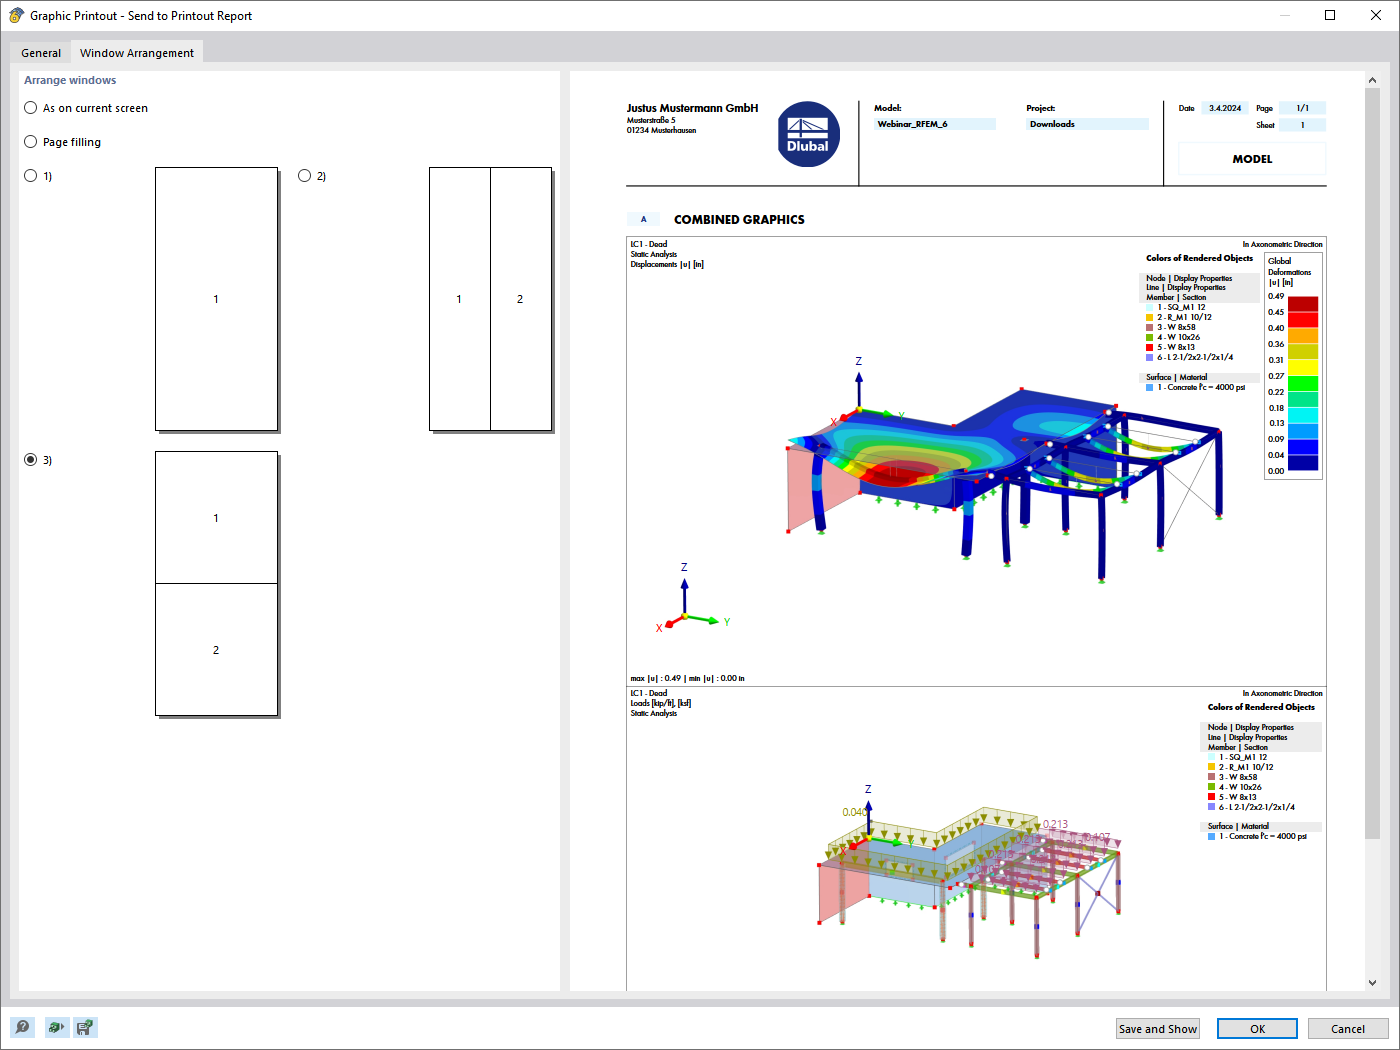Image resolution: width=1400 pixels, height=1050 pixels.
Task: Click the 'COMBINED GRAPHICS' heading in preview
Action: coord(739,220)
